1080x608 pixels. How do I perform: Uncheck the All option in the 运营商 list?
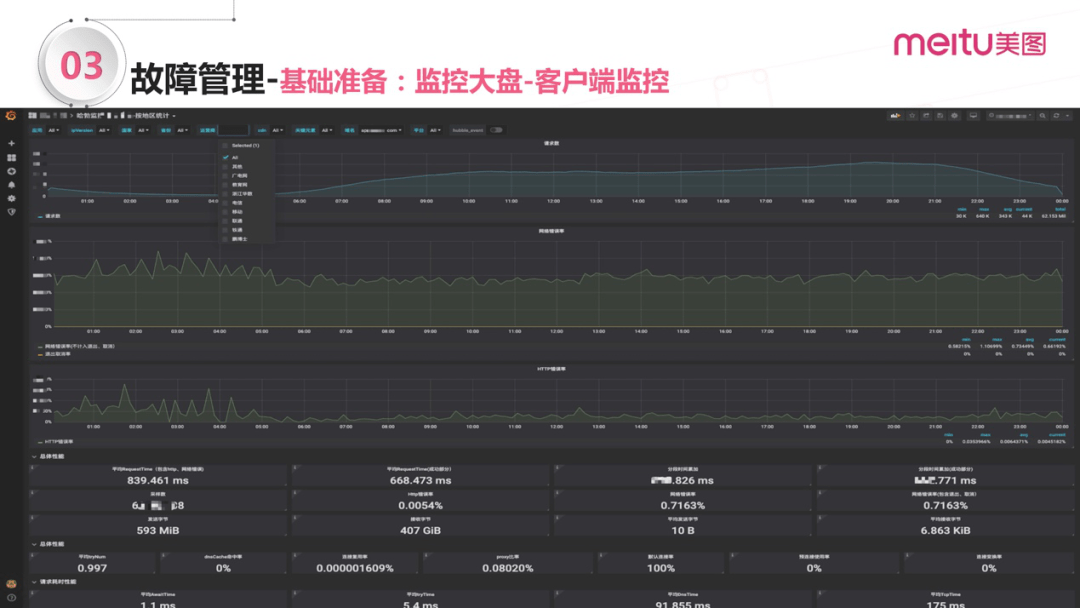pos(225,158)
